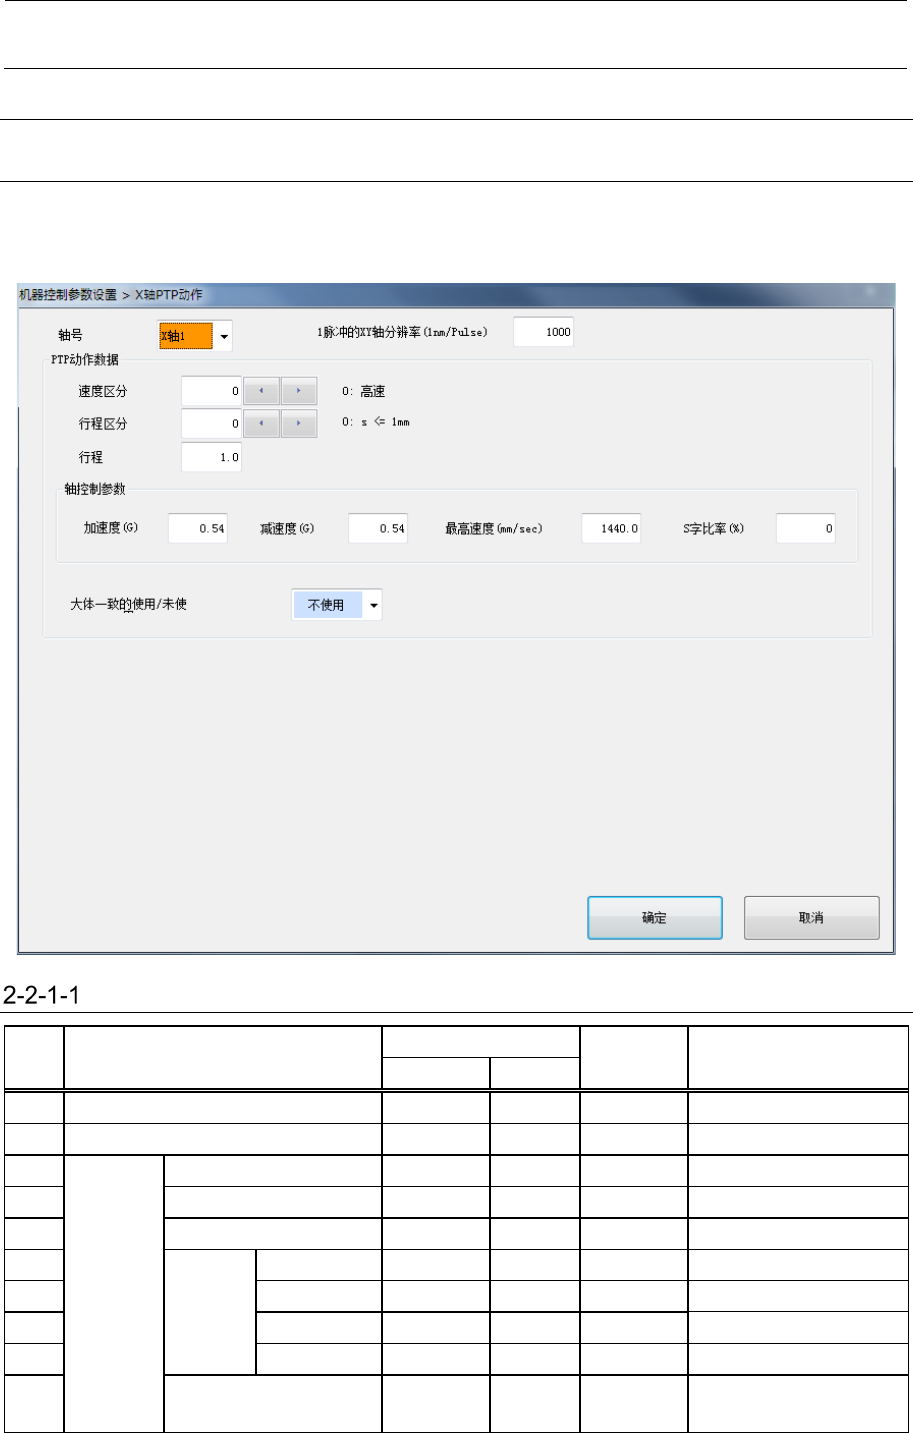Image resolution: width=913 pixels, height=1433 pixels.
Task: Decrease 行程区分 with the left arrow
Action: click(x=261, y=423)
